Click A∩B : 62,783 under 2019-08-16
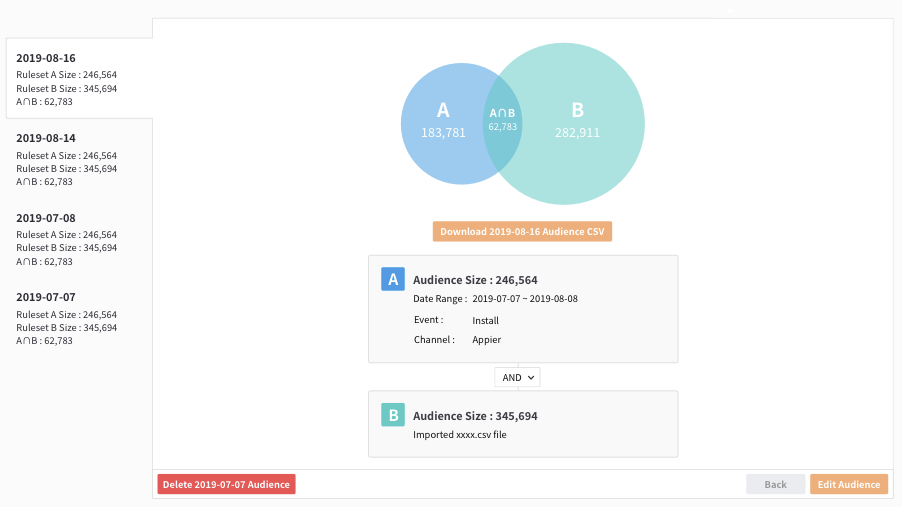902x507 pixels. (x=44, y=102)
